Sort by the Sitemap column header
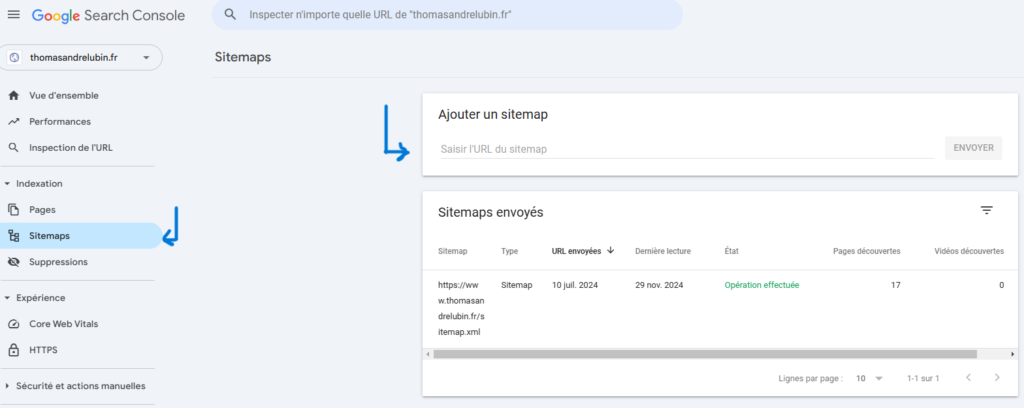 point(453,251)
